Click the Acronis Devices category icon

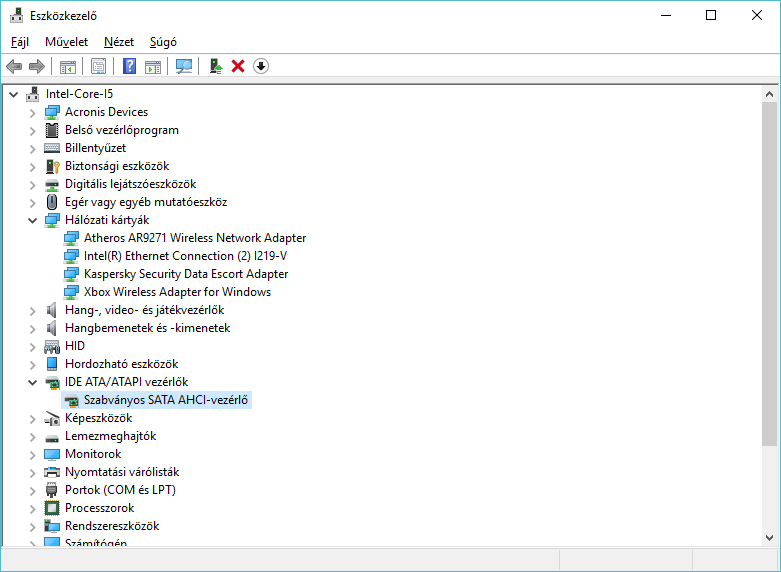[52, 112]
